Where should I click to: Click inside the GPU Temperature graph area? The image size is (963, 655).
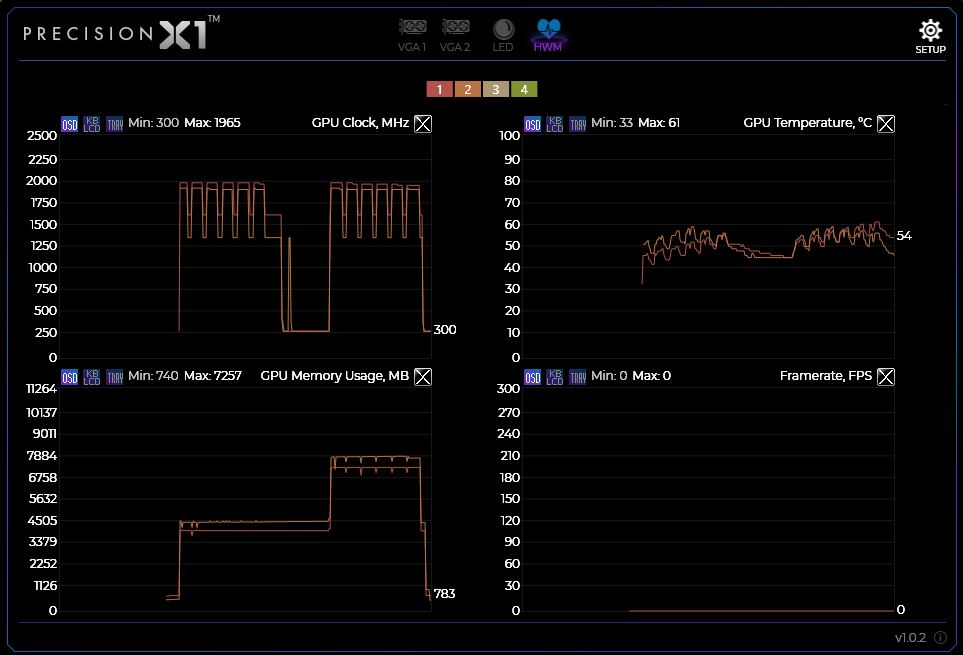708,247
